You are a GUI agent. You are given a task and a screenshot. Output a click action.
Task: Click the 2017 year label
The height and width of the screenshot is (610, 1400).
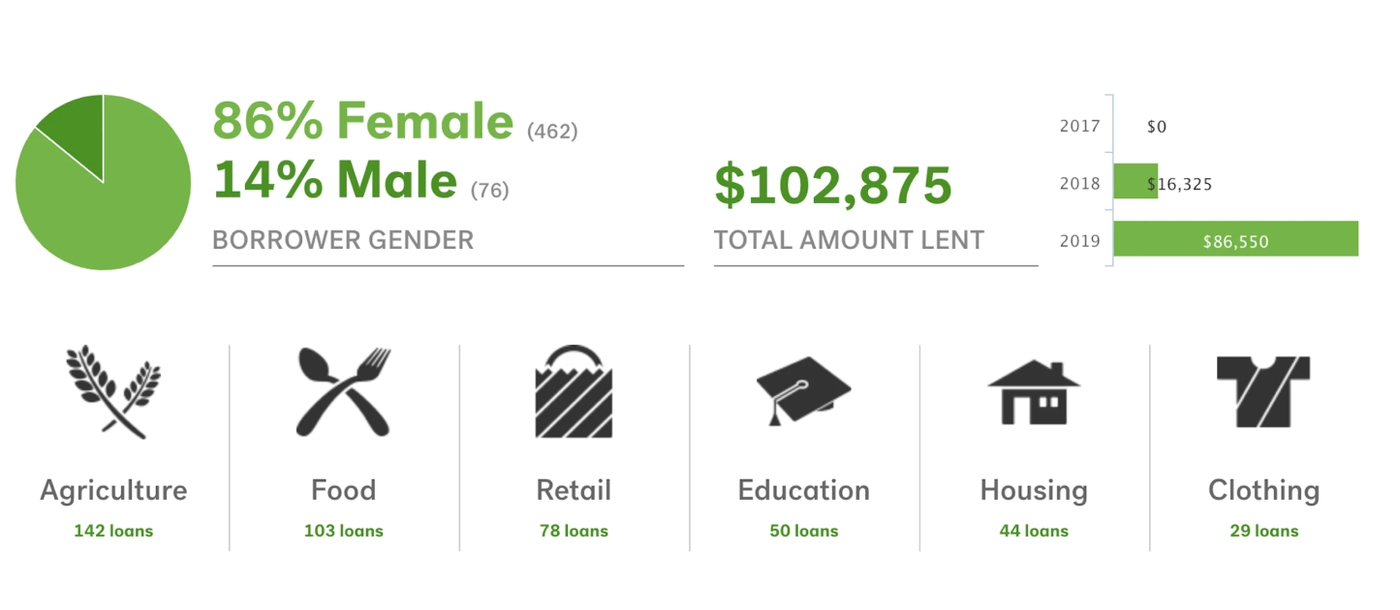1079,126
